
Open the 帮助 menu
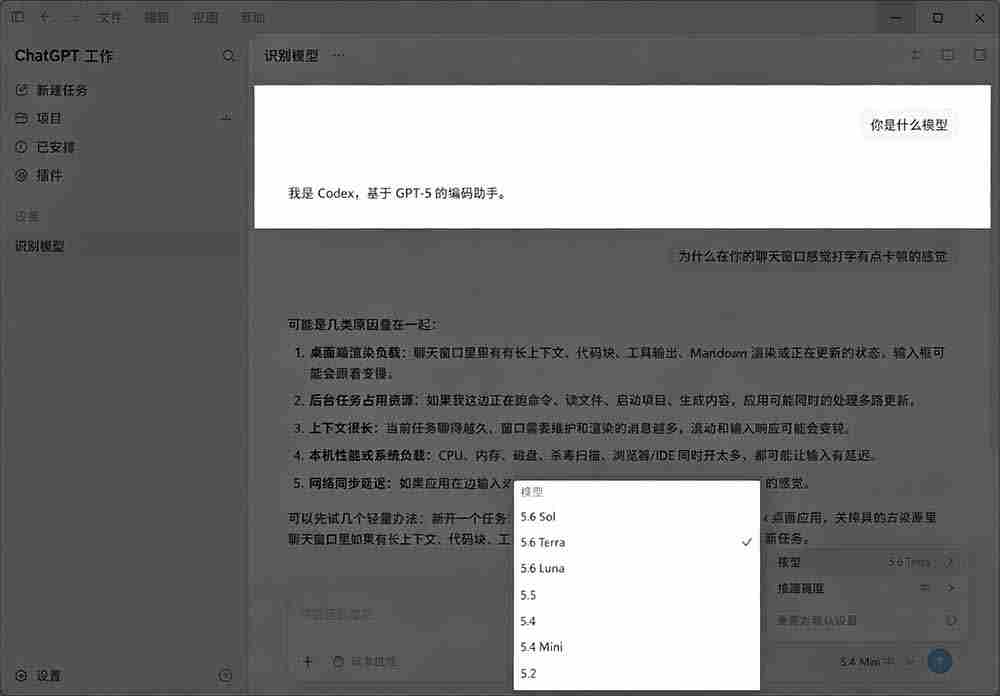[x=253, y=17]
